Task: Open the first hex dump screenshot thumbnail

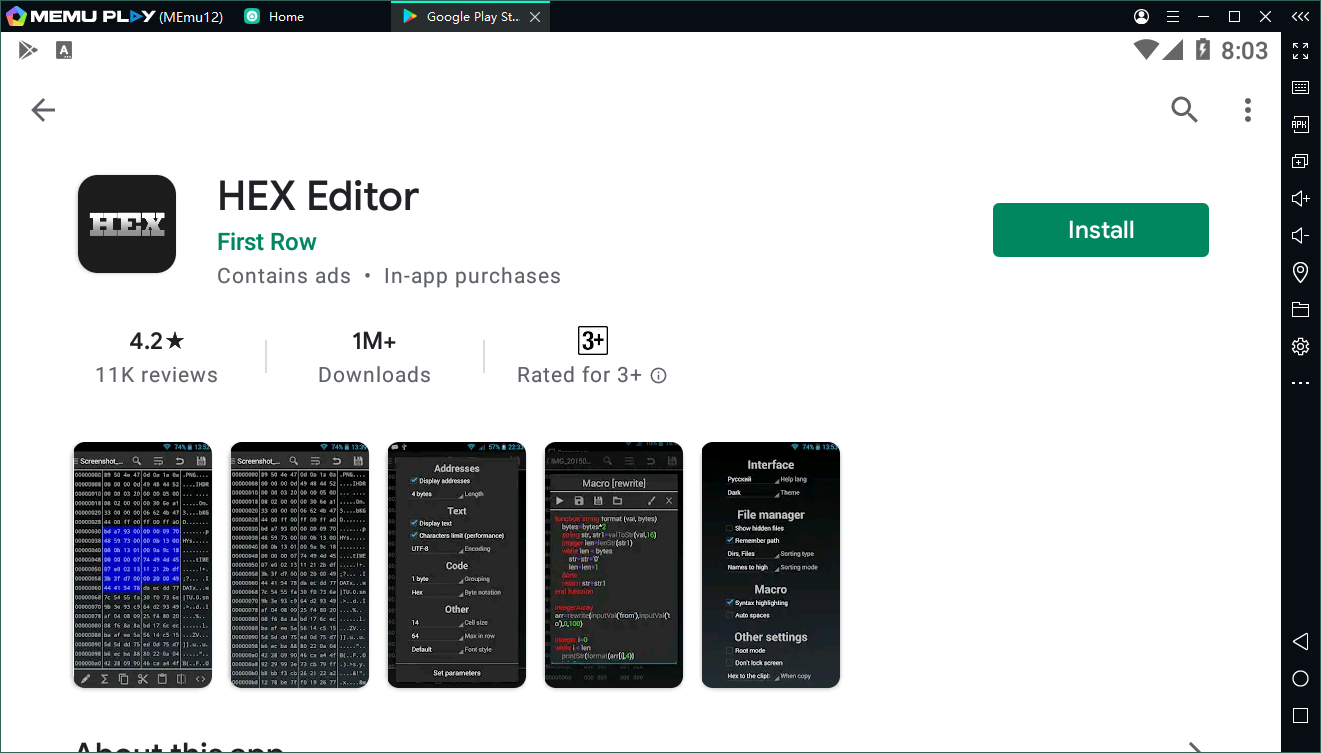Action: click(x=142, y=565)
